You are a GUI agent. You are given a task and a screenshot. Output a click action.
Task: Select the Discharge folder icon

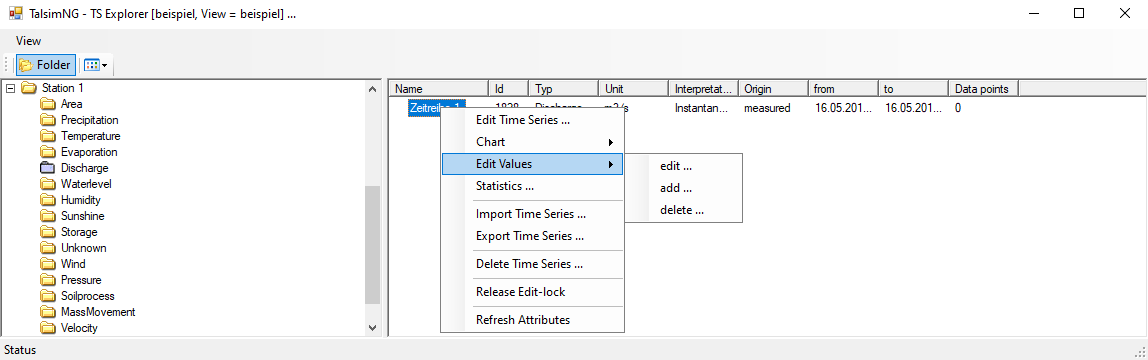click(48, 168)
